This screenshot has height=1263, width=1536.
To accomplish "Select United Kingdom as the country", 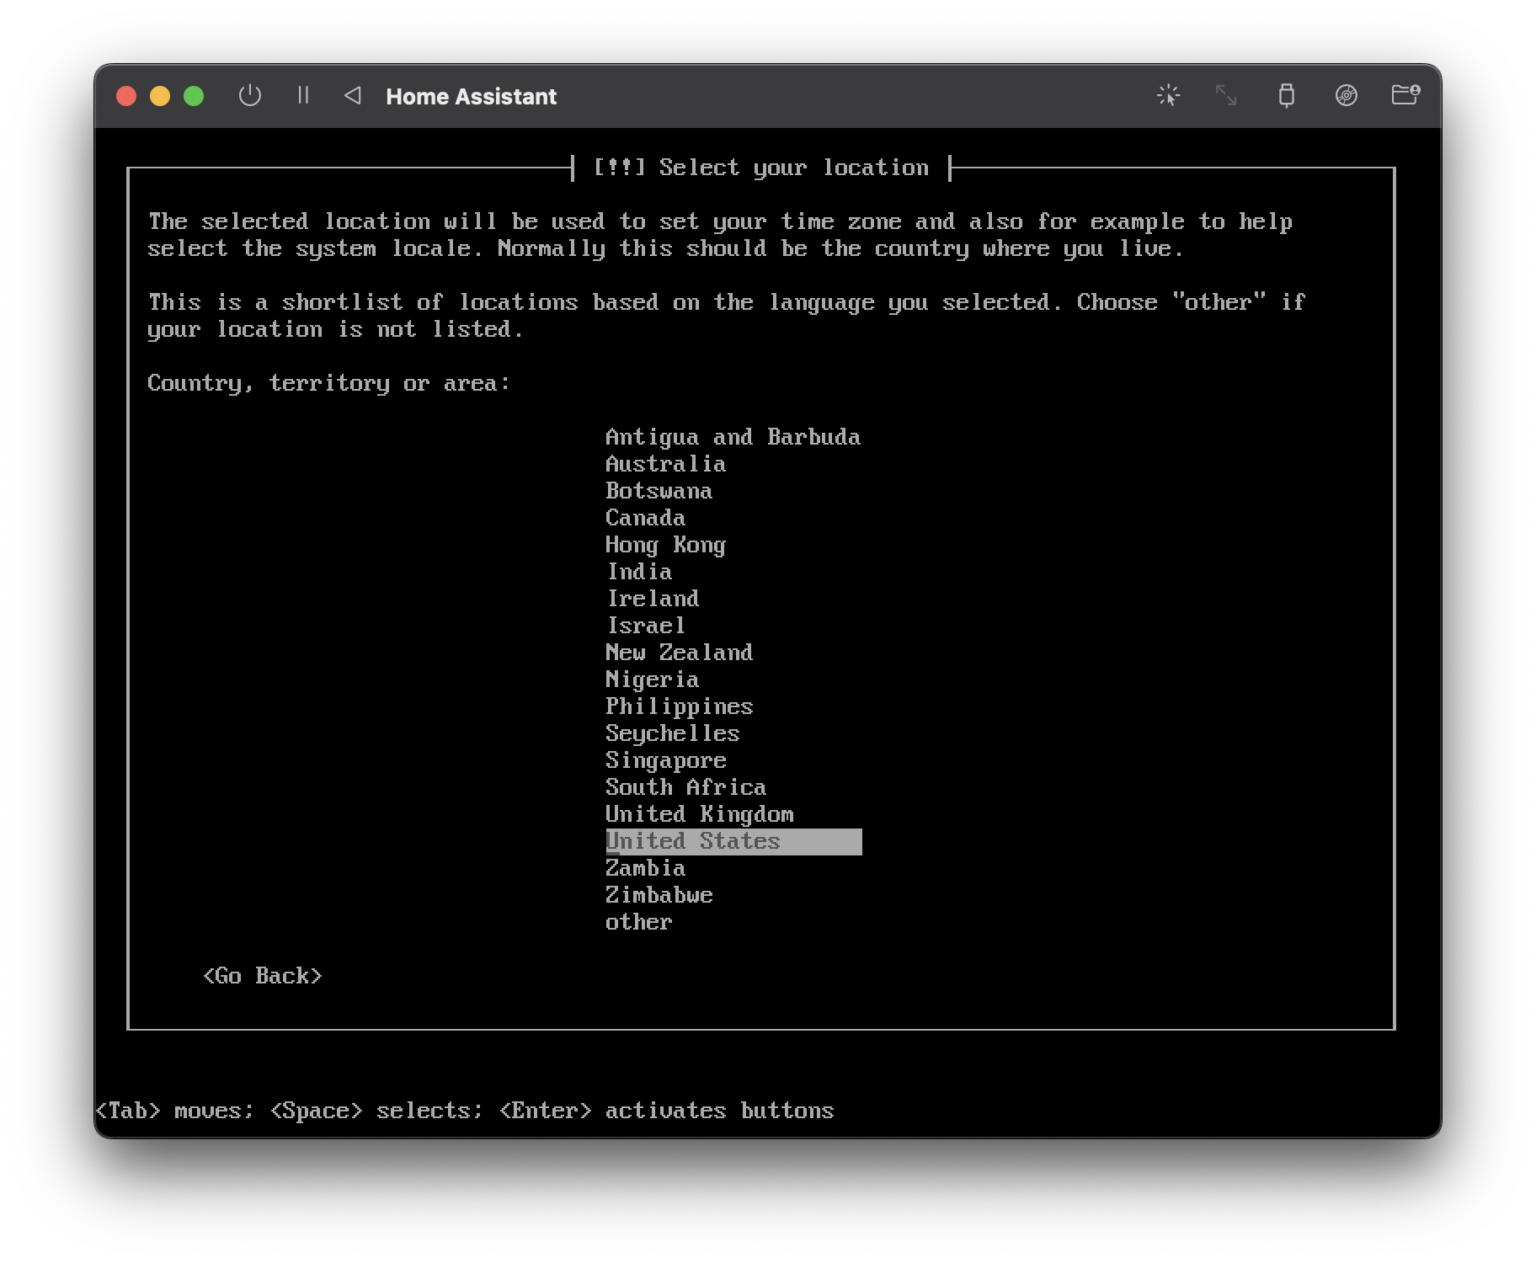I will point(699,814).
